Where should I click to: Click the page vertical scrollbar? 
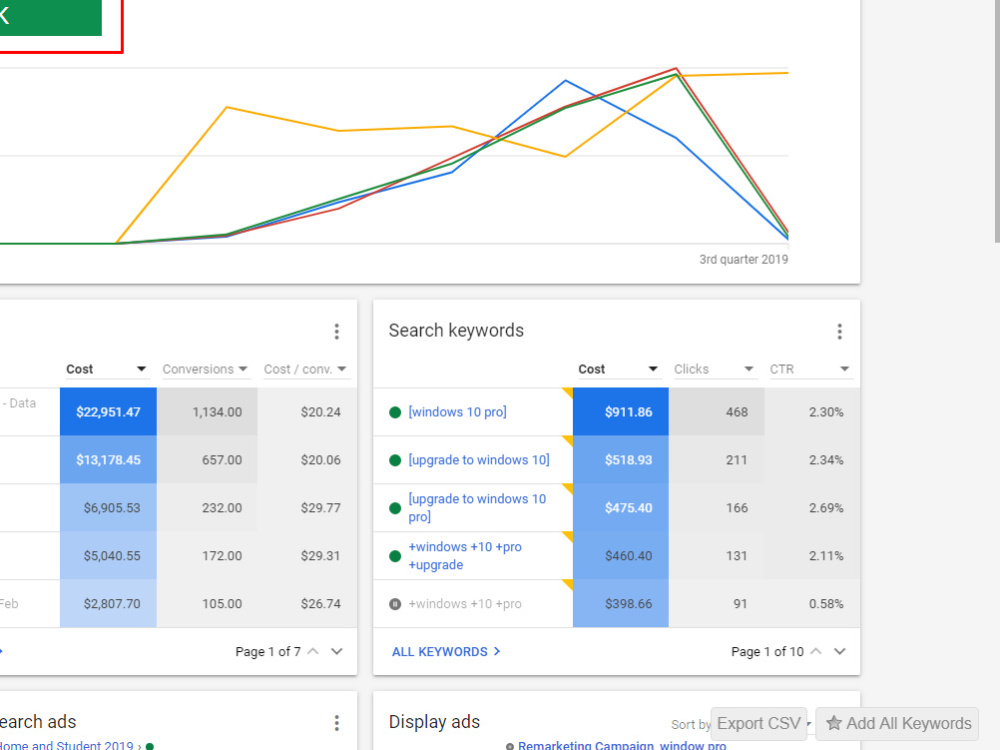pos(997,121)
